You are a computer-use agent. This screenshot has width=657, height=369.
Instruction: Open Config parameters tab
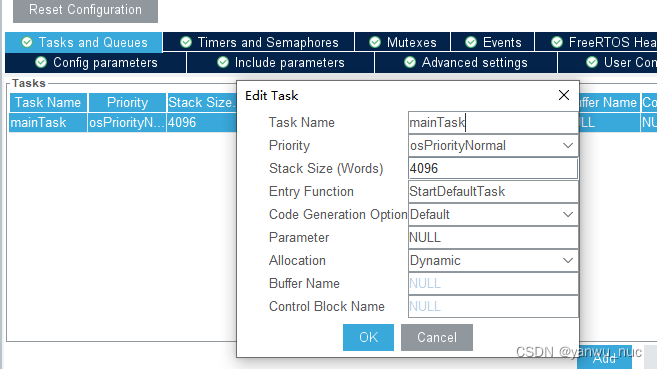[96, 63]
